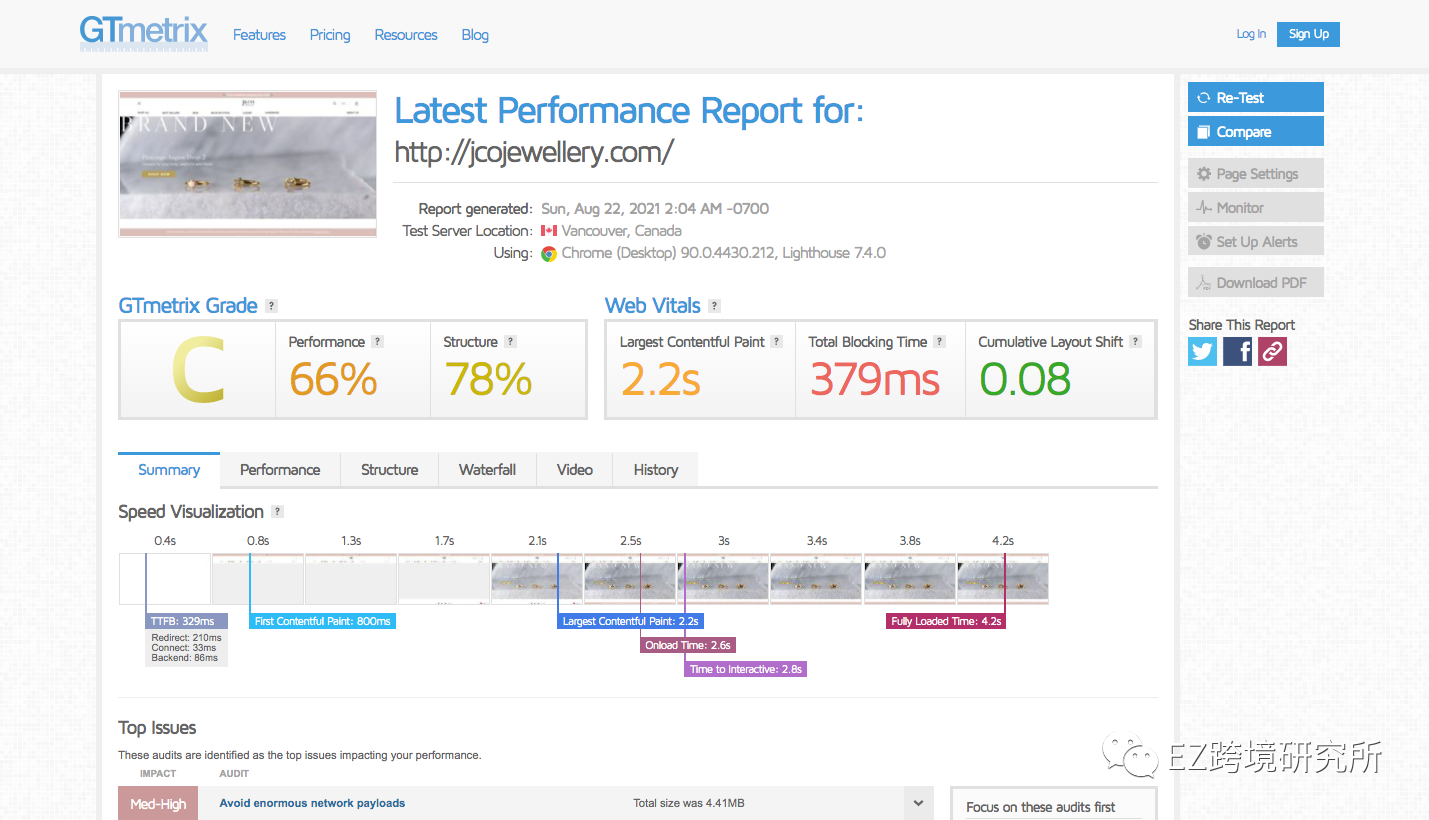Click the Log In link
This screenshot has width=1429, height=820.
[1251, 34]
